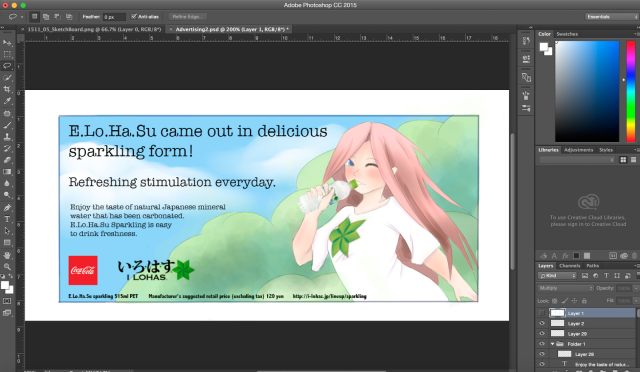Hide Layer 28 via eye icon
The width and height of the screenshot is (640, 372).
coord(542,354)
